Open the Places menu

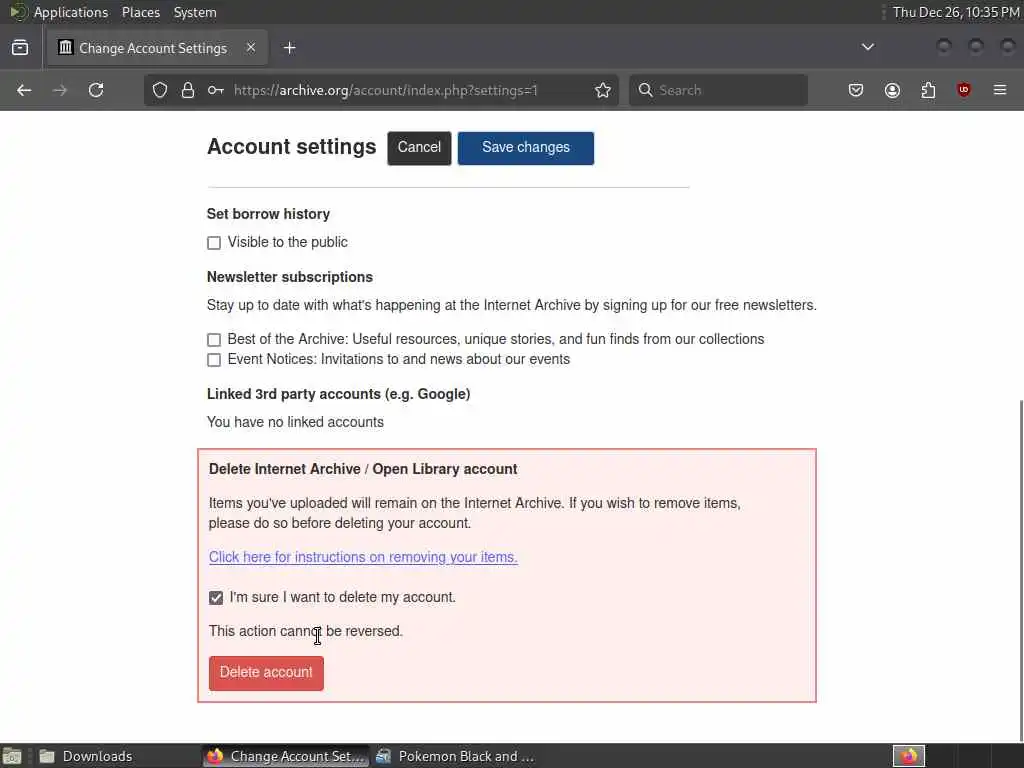141,12
